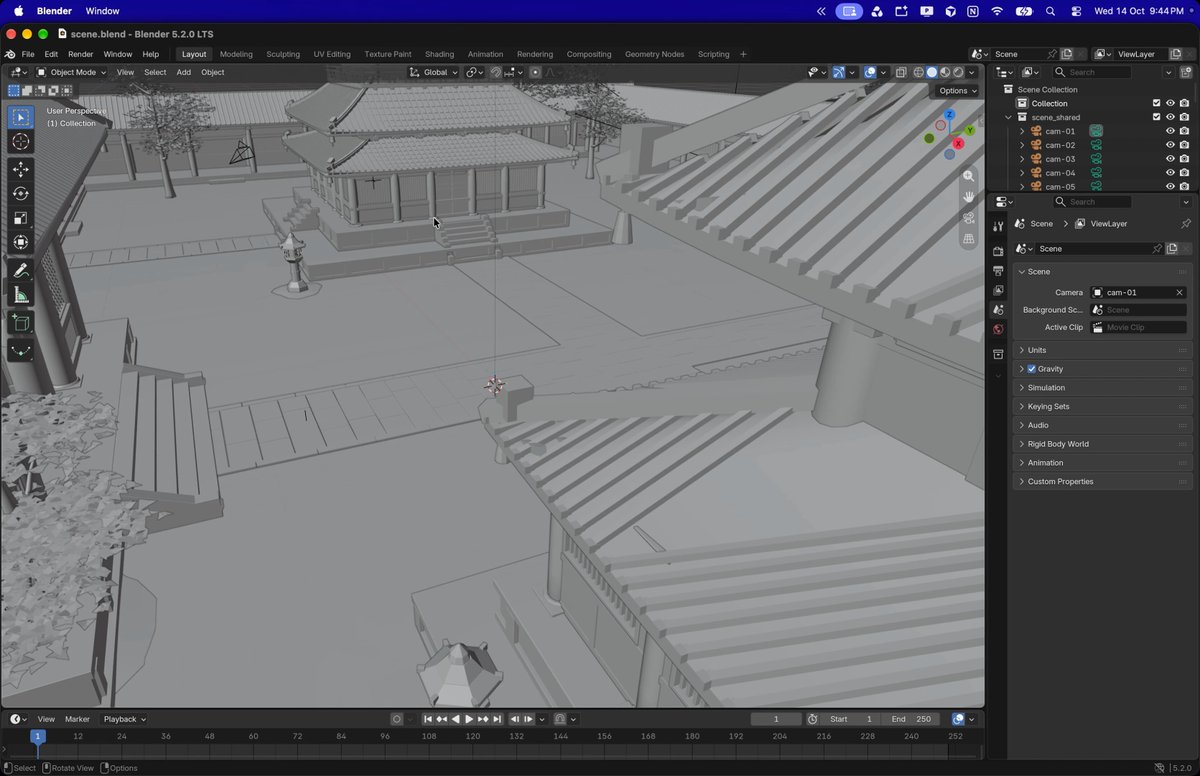Image resolution: width=1200 pixels, height=776 pixels.
Task: Select the Measure tool
Action: coord(21,295)
